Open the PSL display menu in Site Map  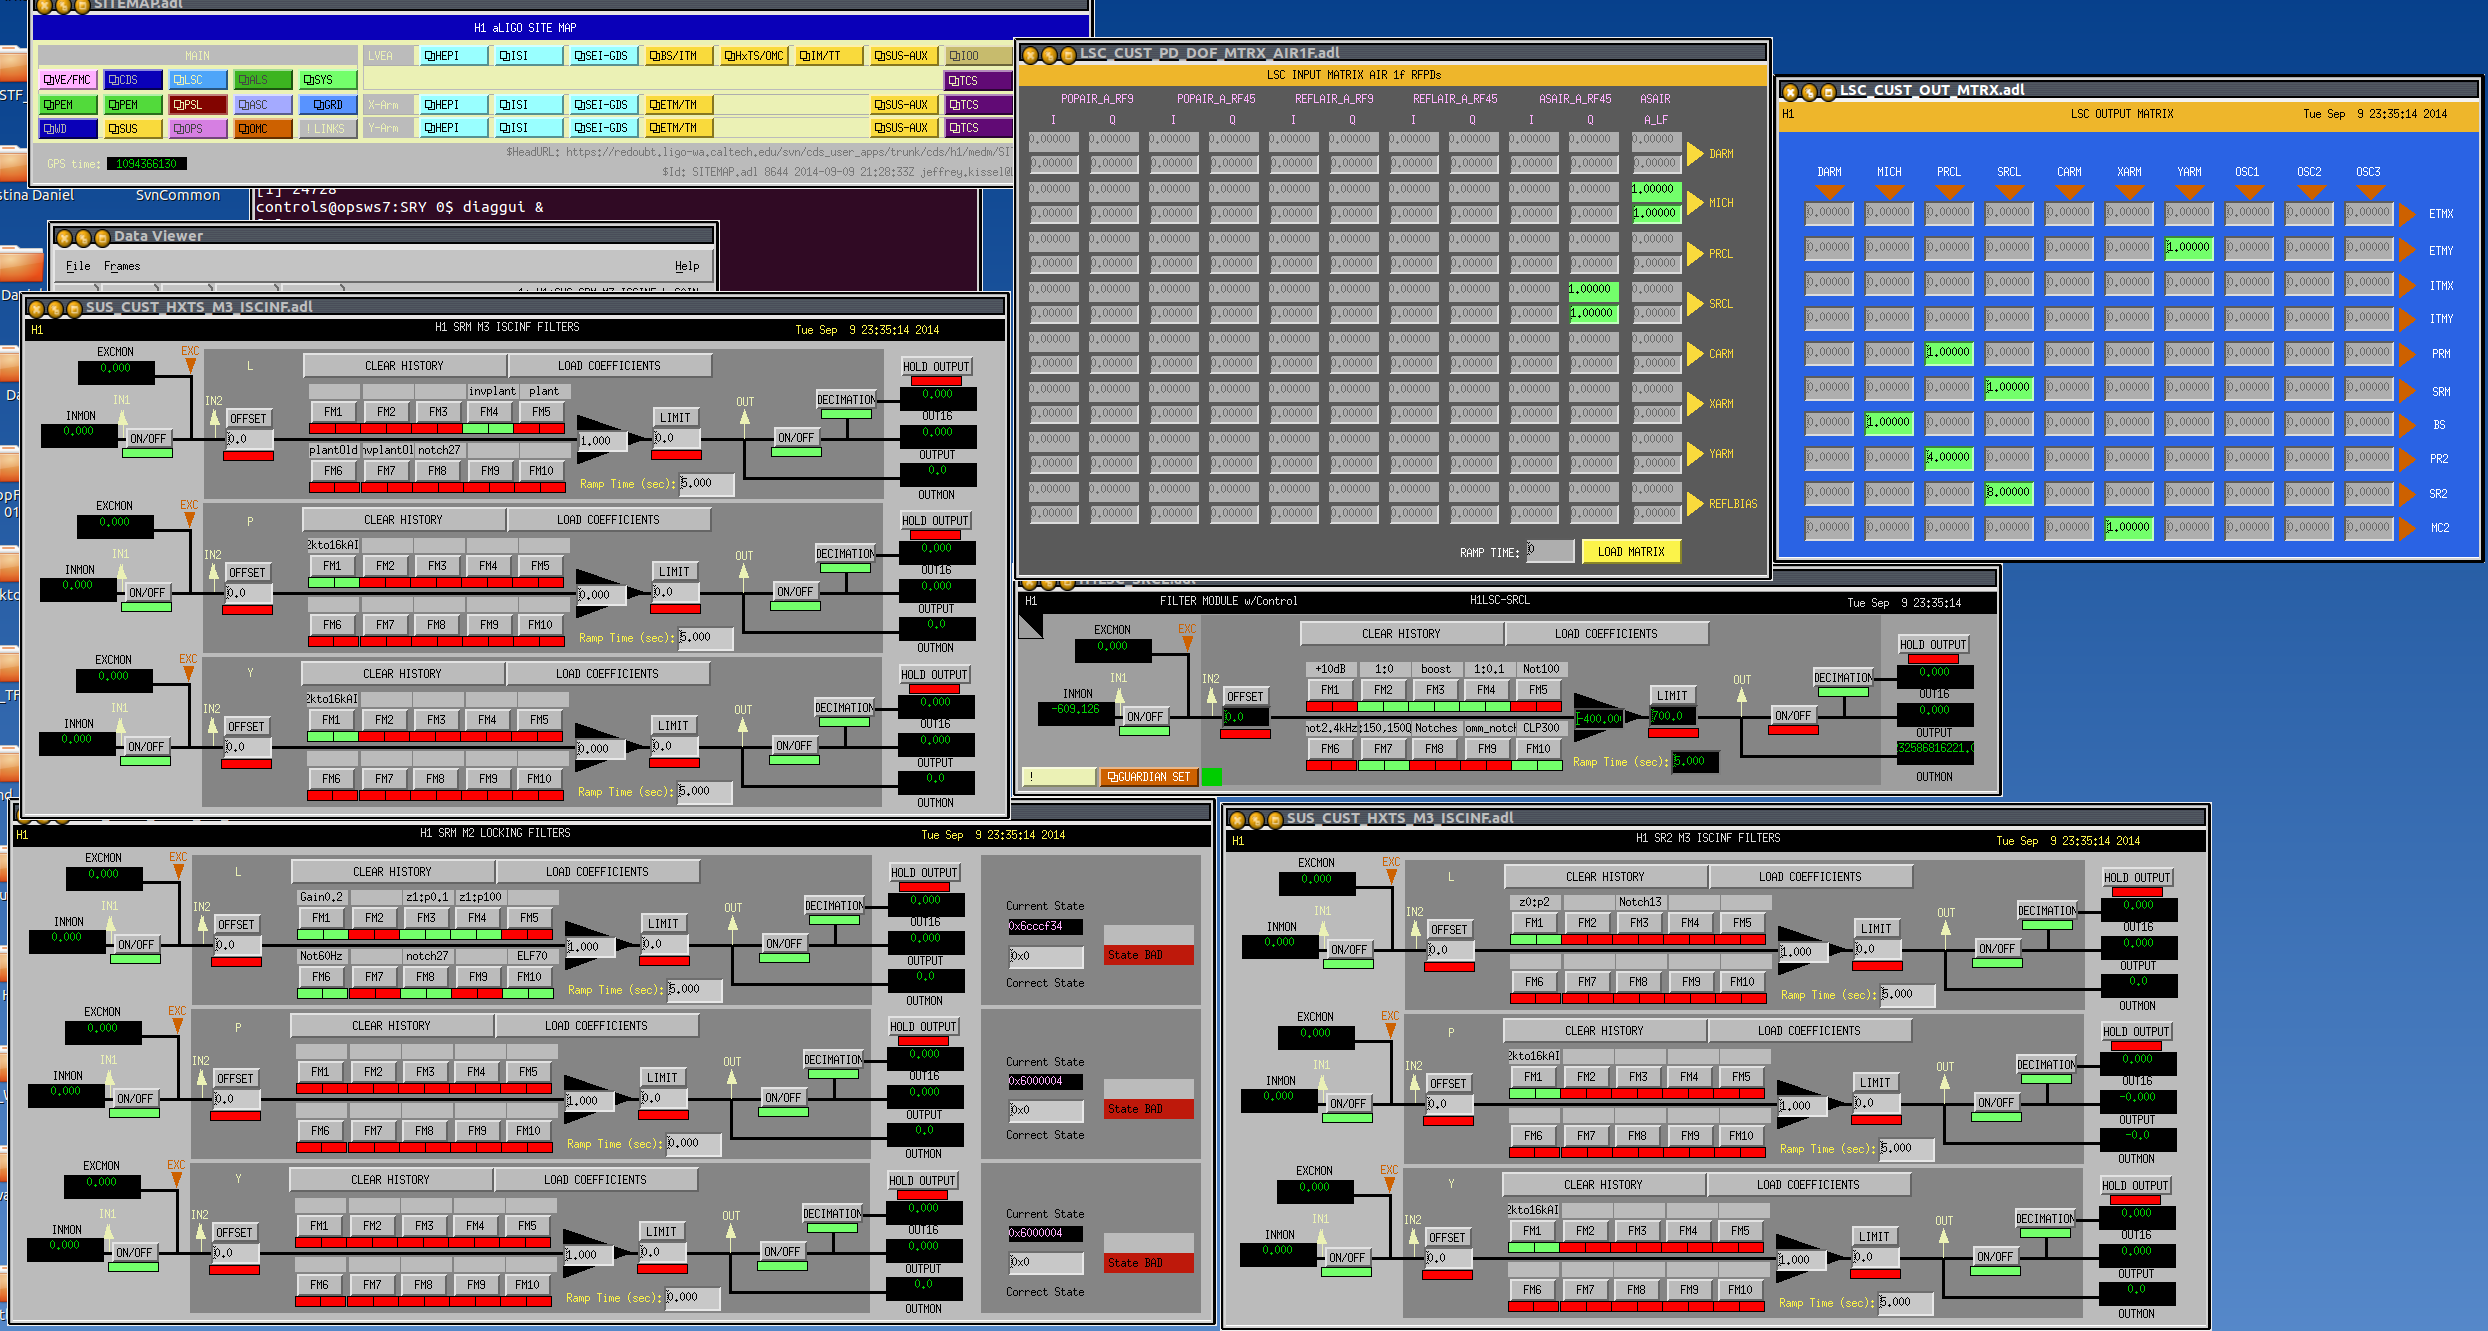point(198,104)
